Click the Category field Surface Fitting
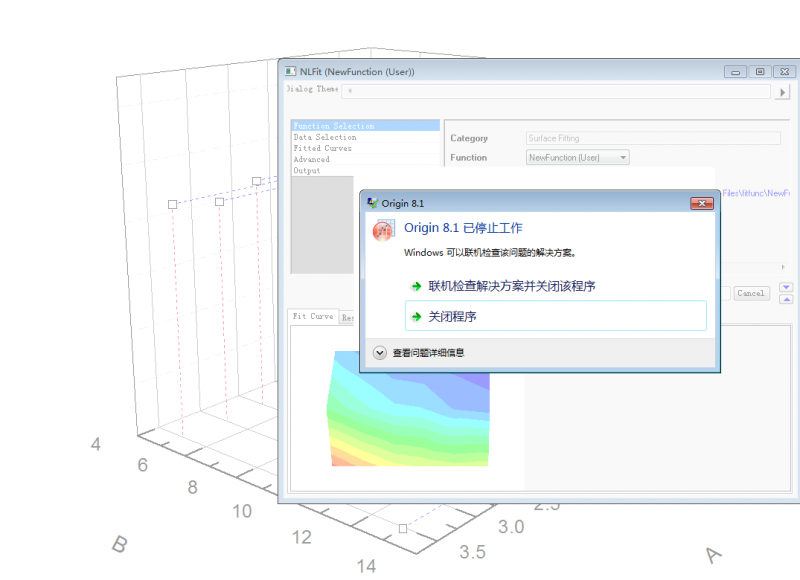 tap(653, 138)
